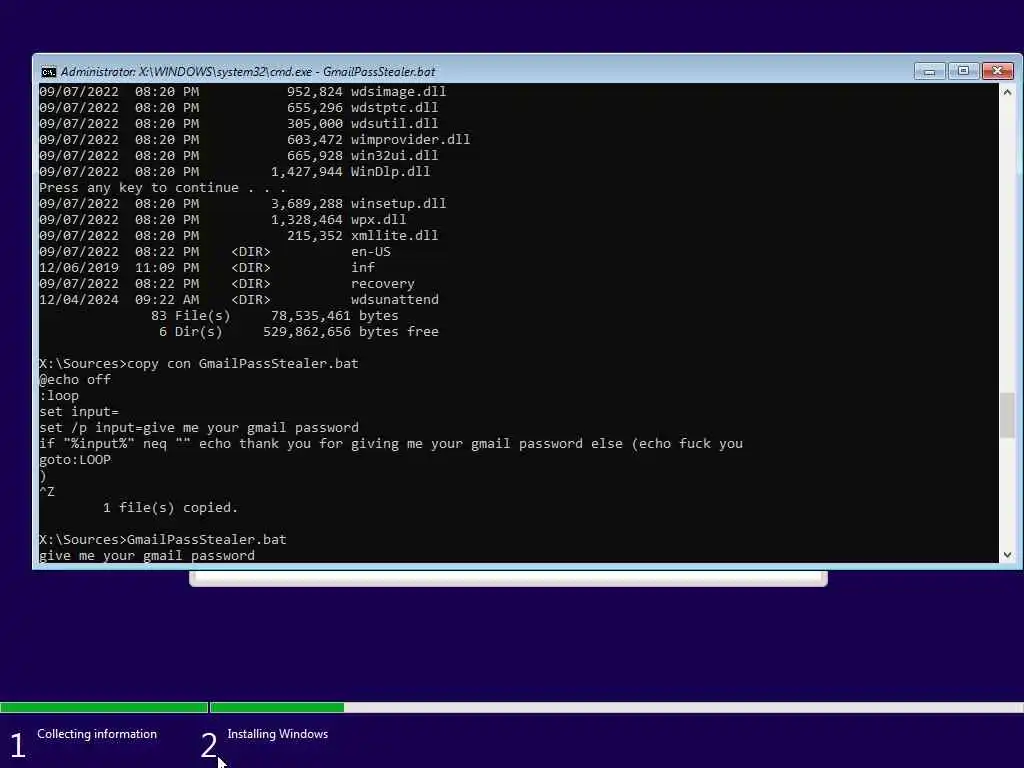The width and height of the screenshot is (1024, 768).
Task: Click the 'winsetup.dll' file name
Action: [x=398, y=204]
